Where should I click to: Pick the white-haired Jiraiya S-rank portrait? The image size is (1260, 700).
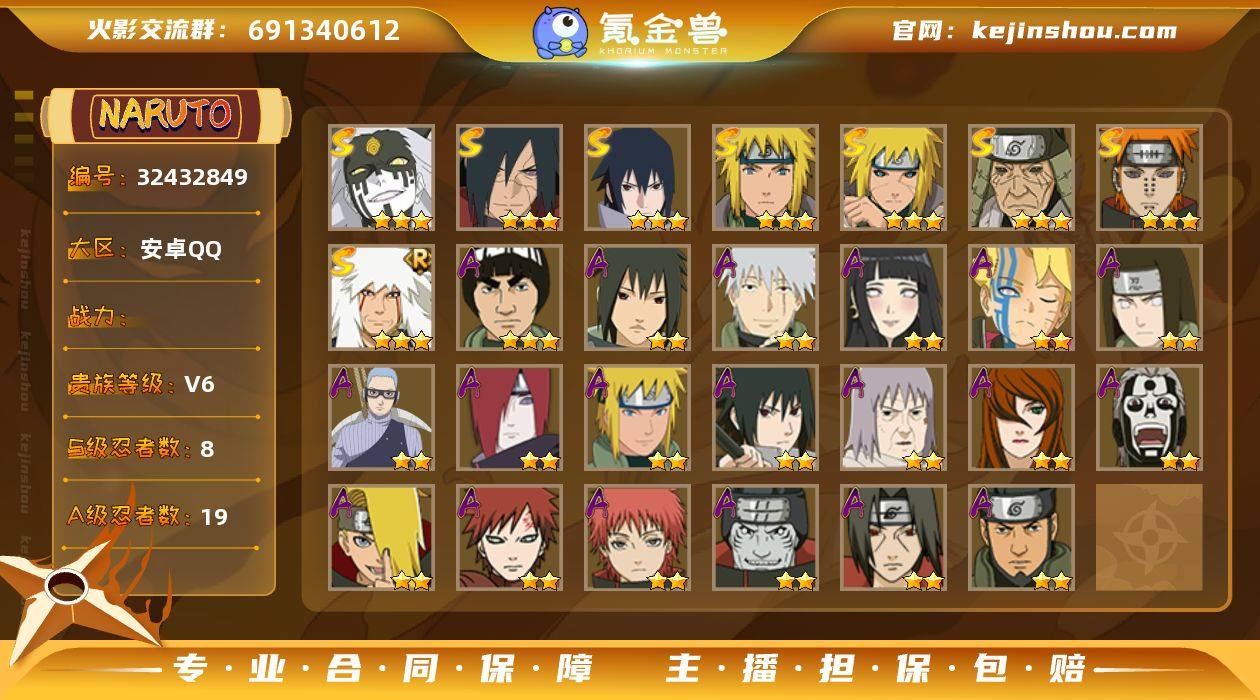click(x=382, y=298)
